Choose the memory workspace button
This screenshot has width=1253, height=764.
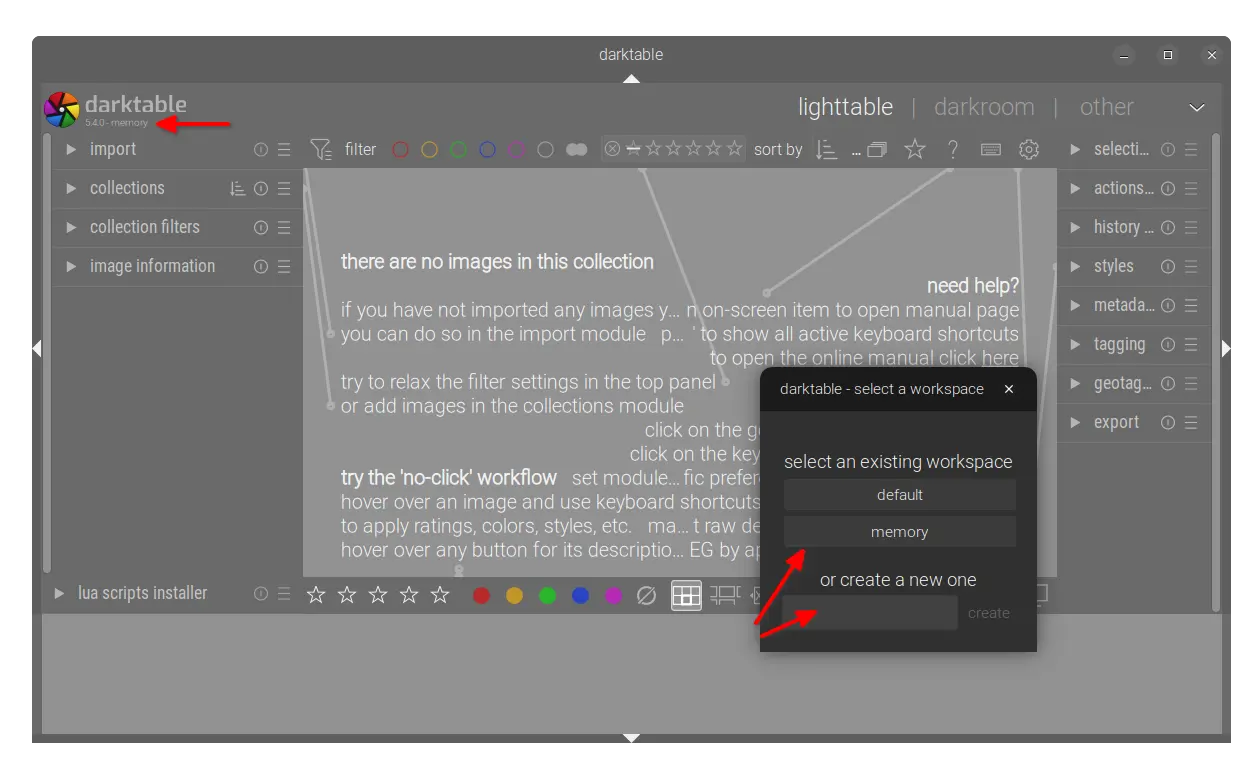[x=899, y=532]
